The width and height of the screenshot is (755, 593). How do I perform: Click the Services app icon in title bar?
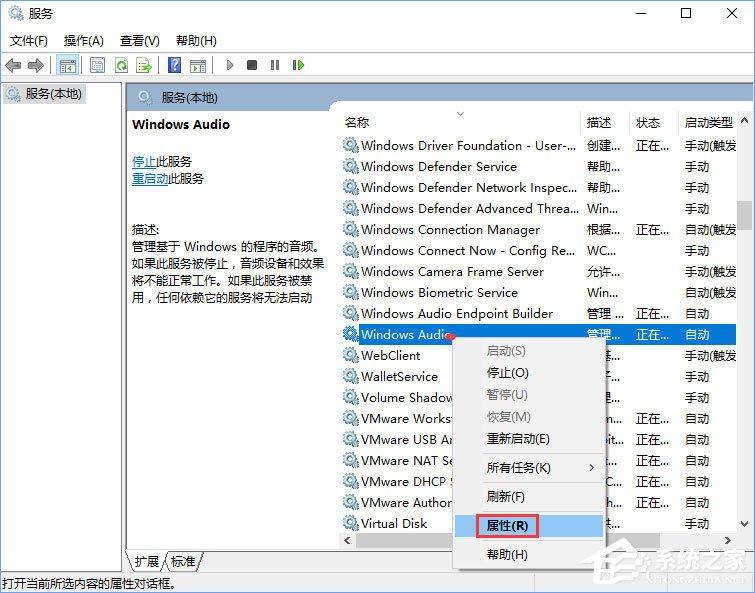(x=15, y=13)
